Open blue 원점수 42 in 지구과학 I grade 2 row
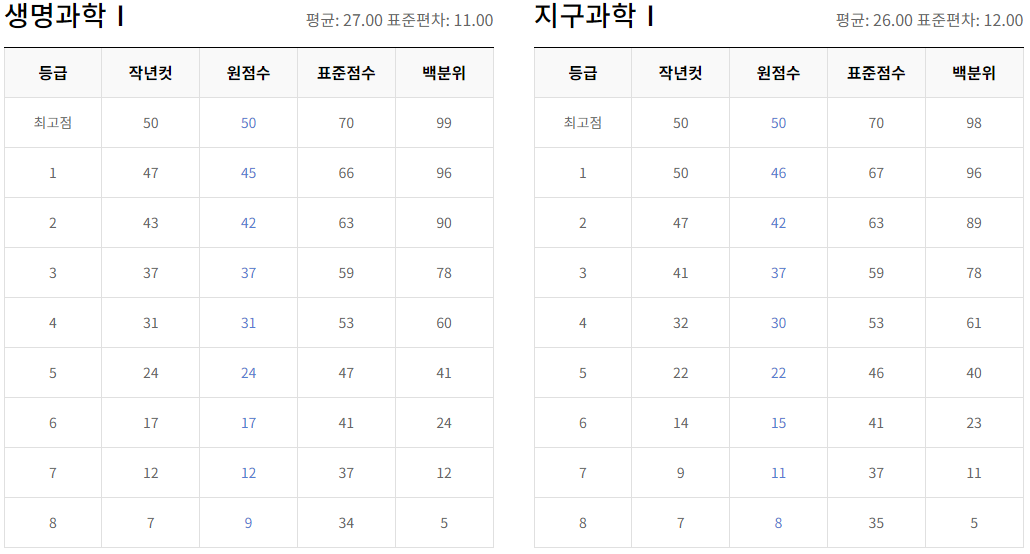Screen dimensions: 1030x554 (778, 223)
